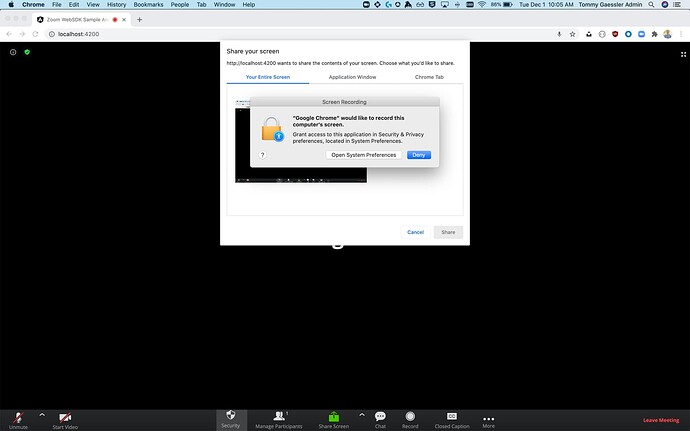
Task: Start Video in the Zoom toolbar
Action: [x=65, y=420]
